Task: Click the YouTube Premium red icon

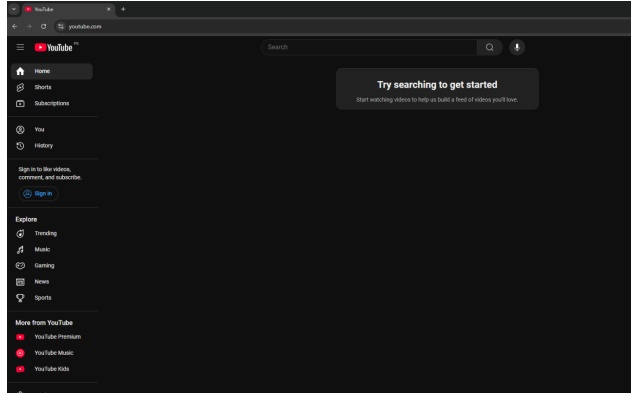Action: pyautogui.click(x=20, y=337)
